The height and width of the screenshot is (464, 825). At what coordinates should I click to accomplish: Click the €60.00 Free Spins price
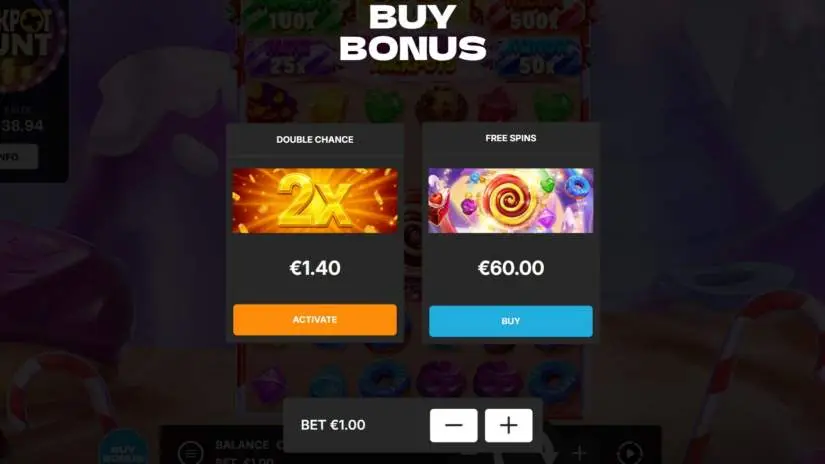coord(510,268)
